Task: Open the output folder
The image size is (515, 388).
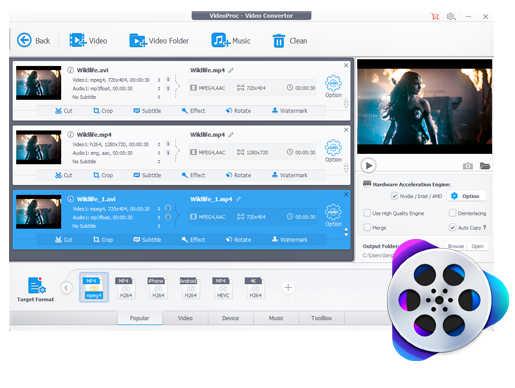Action: coord(477,246)
